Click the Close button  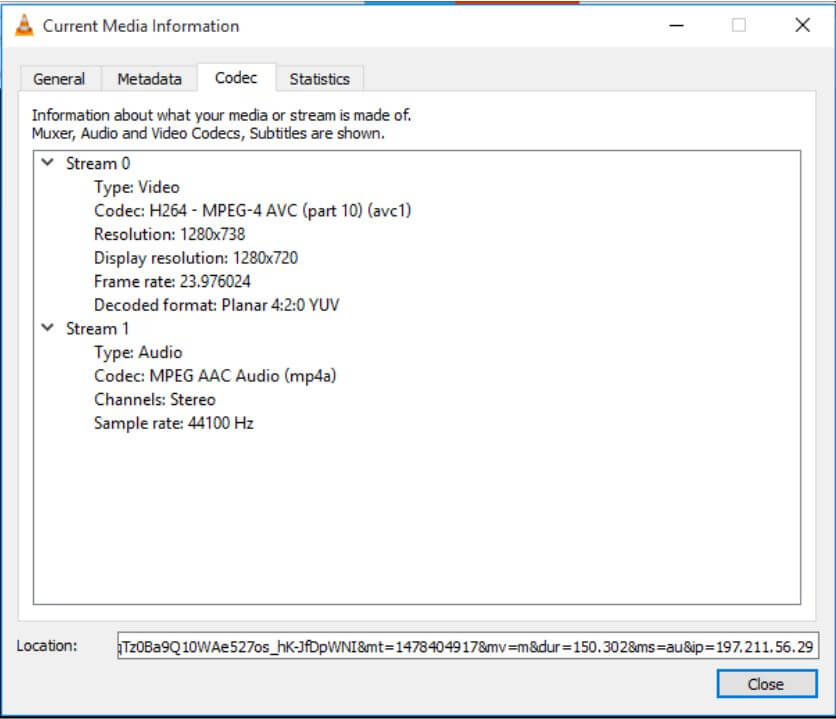(767, 684)
